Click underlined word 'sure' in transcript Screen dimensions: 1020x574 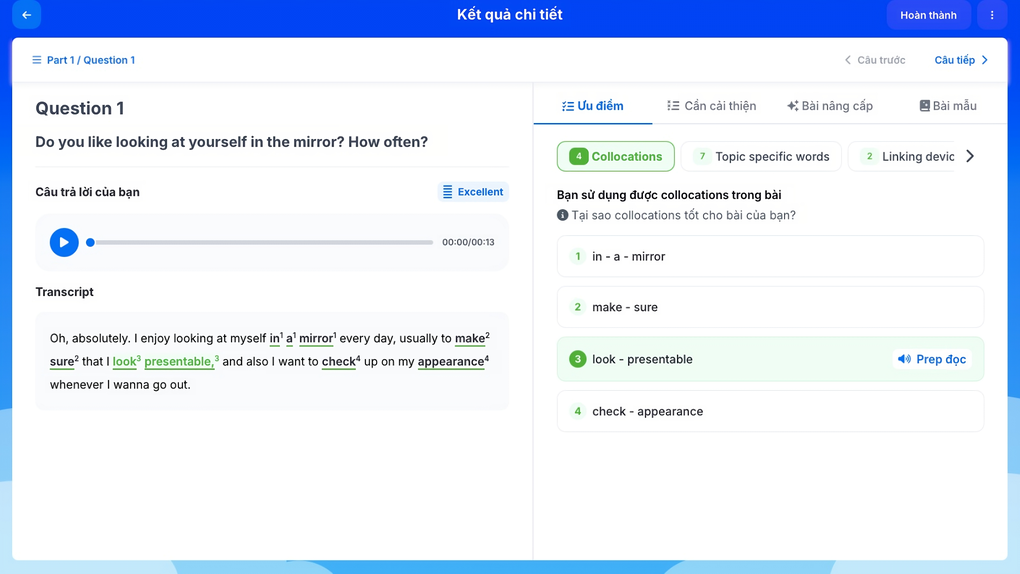tap(62, 362)
